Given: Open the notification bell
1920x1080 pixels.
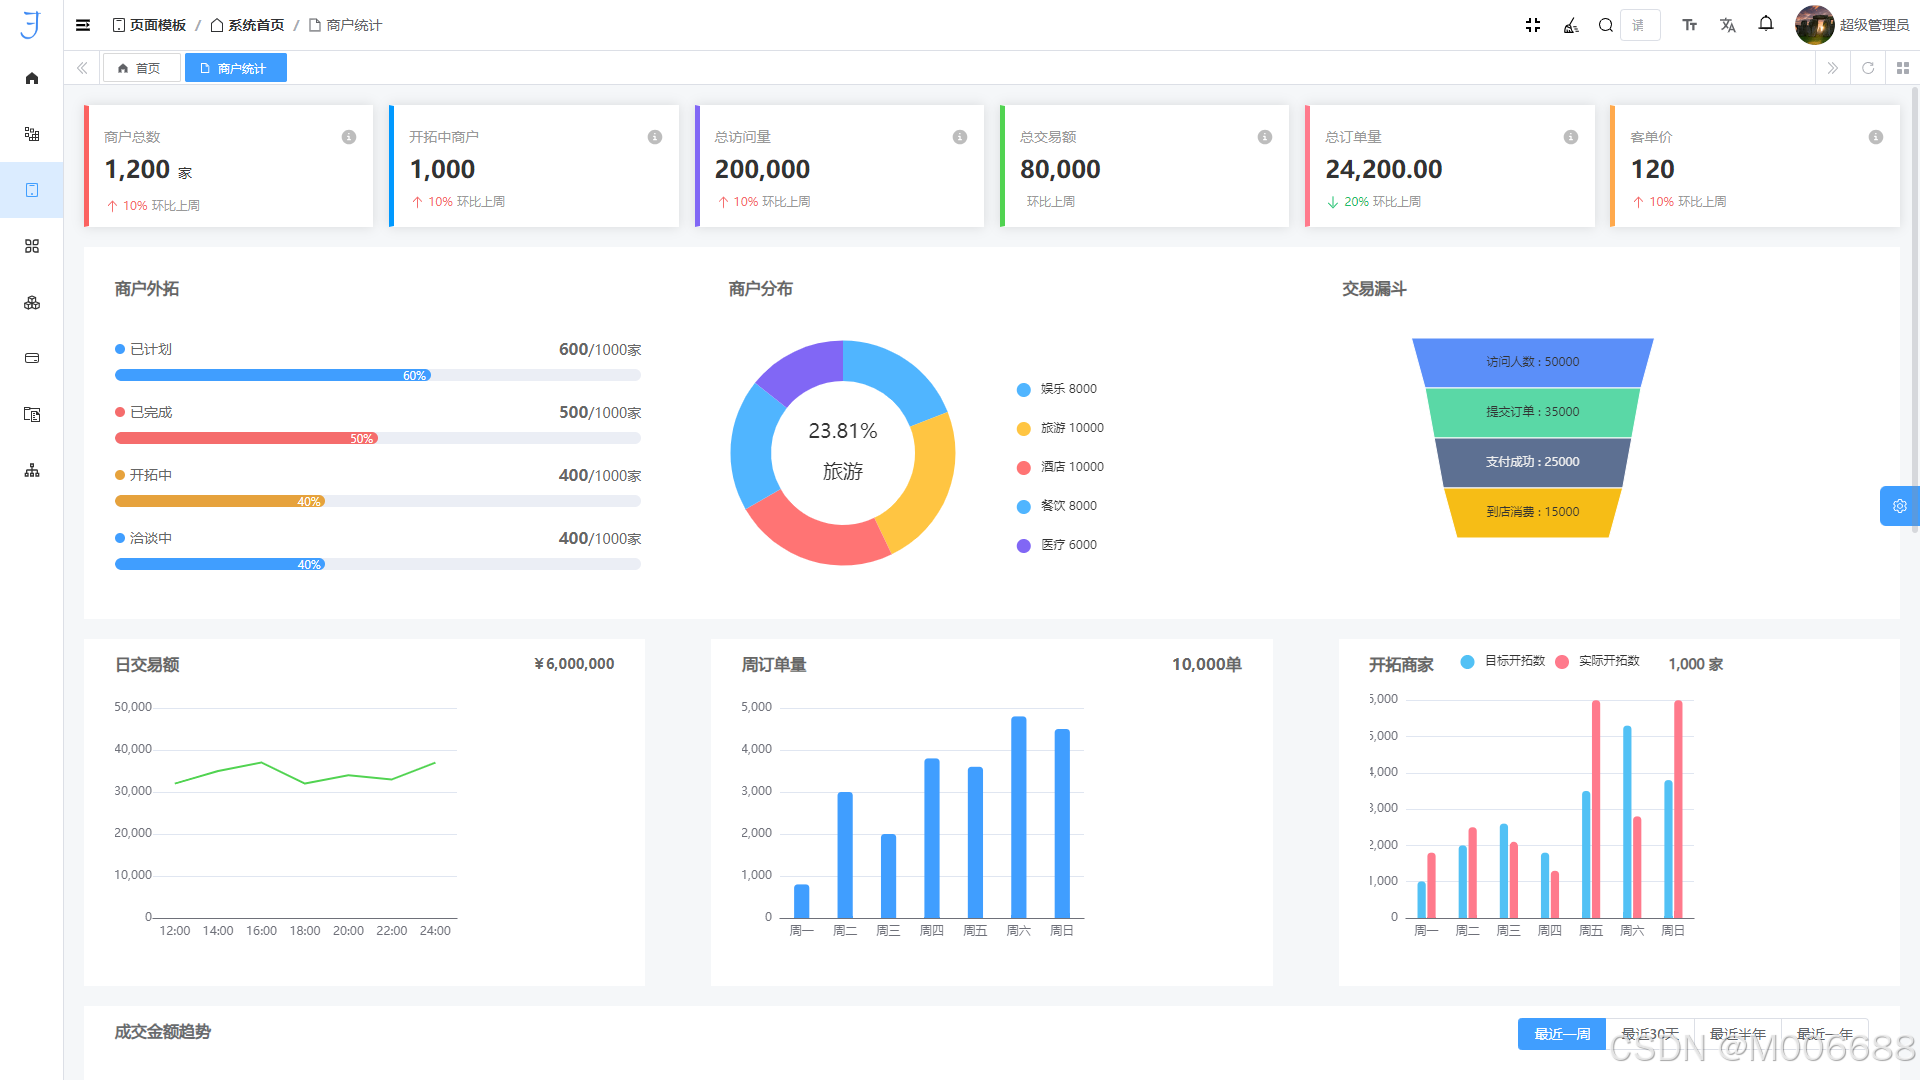Looking at the screenshot, I should coord(1766,24).
